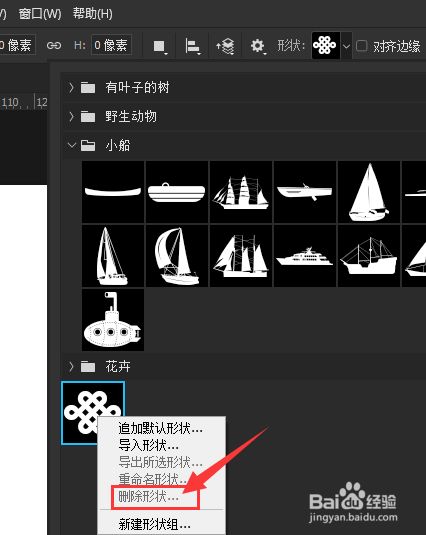Select the submarine shape thumbnail
Viewport: 426px width, 535px height.
[113, 319]
